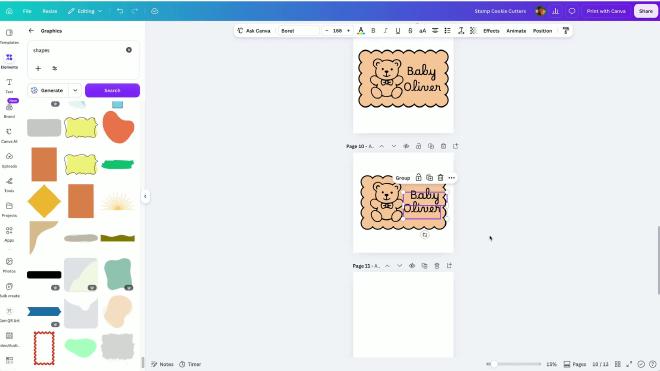
Task: Move Page 10 down with chevron
Action: click(x=394, y=146)
